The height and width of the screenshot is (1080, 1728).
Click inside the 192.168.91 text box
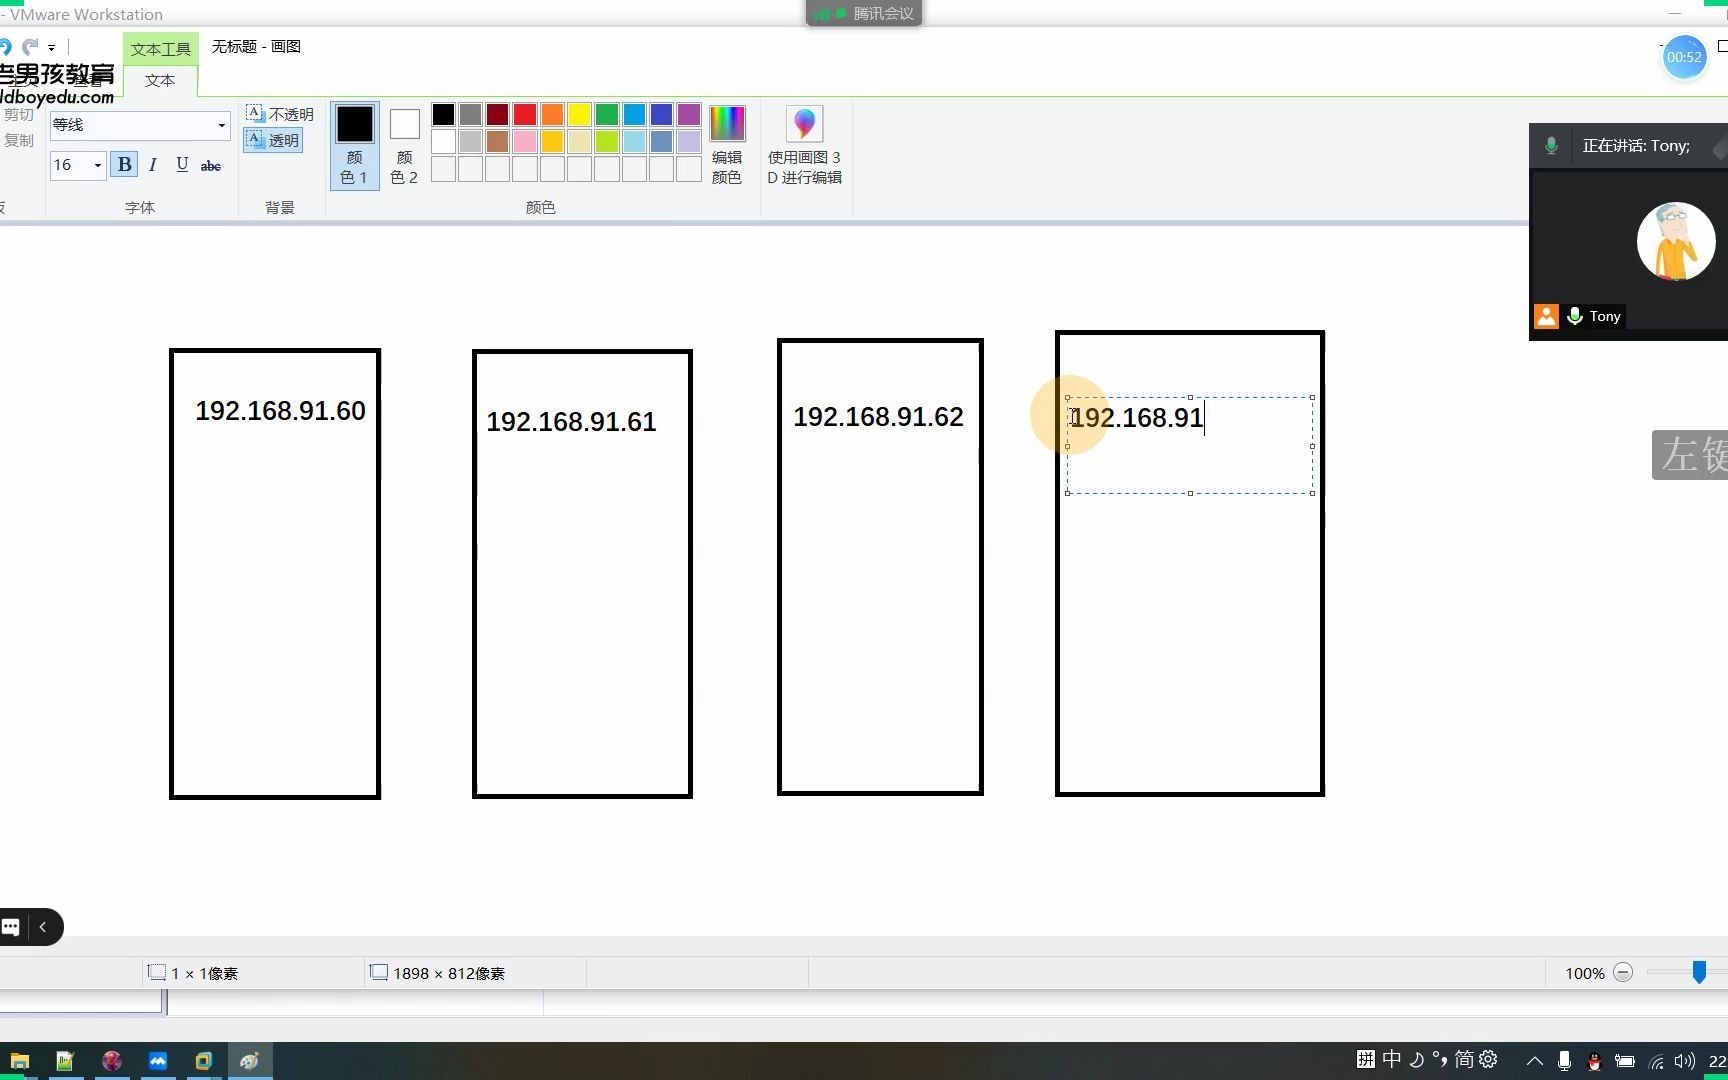(1190, 445)
